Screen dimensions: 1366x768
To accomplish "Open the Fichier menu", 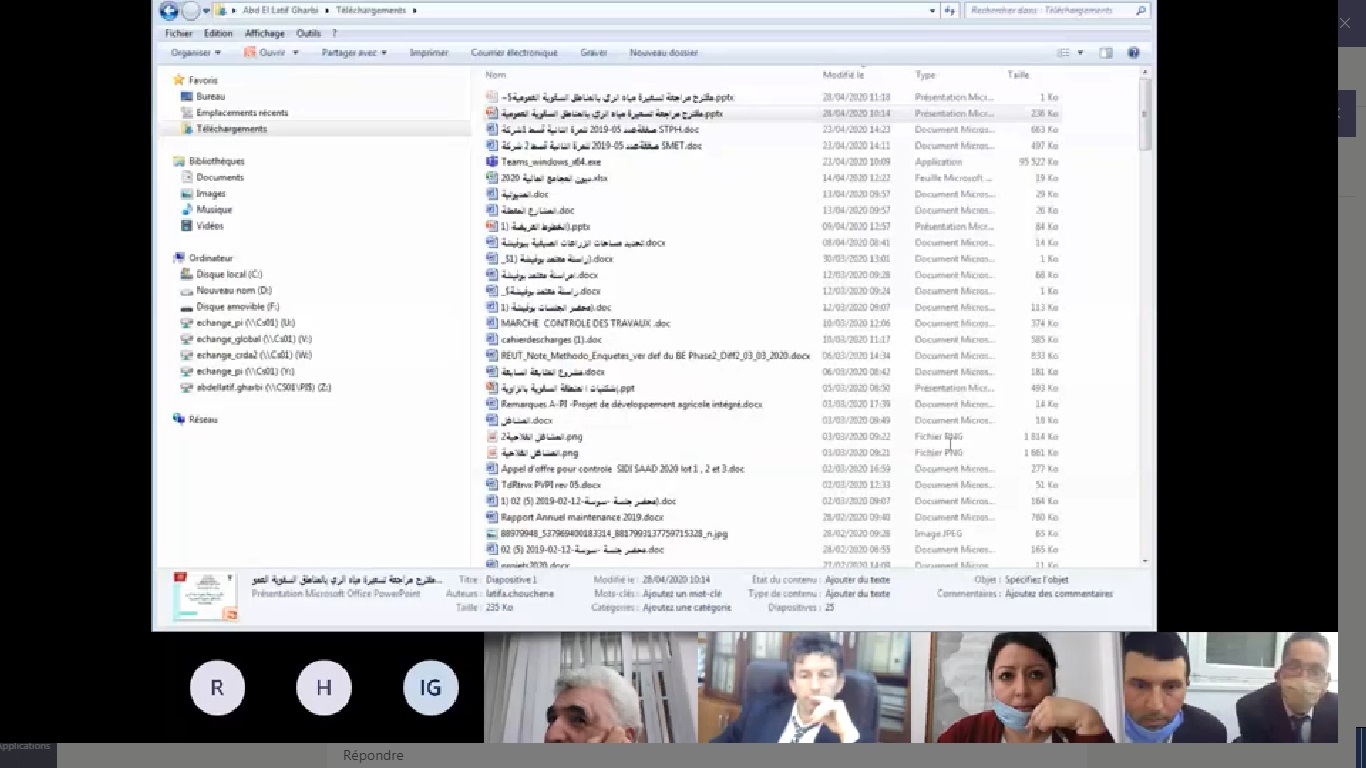I will point(178,33).
